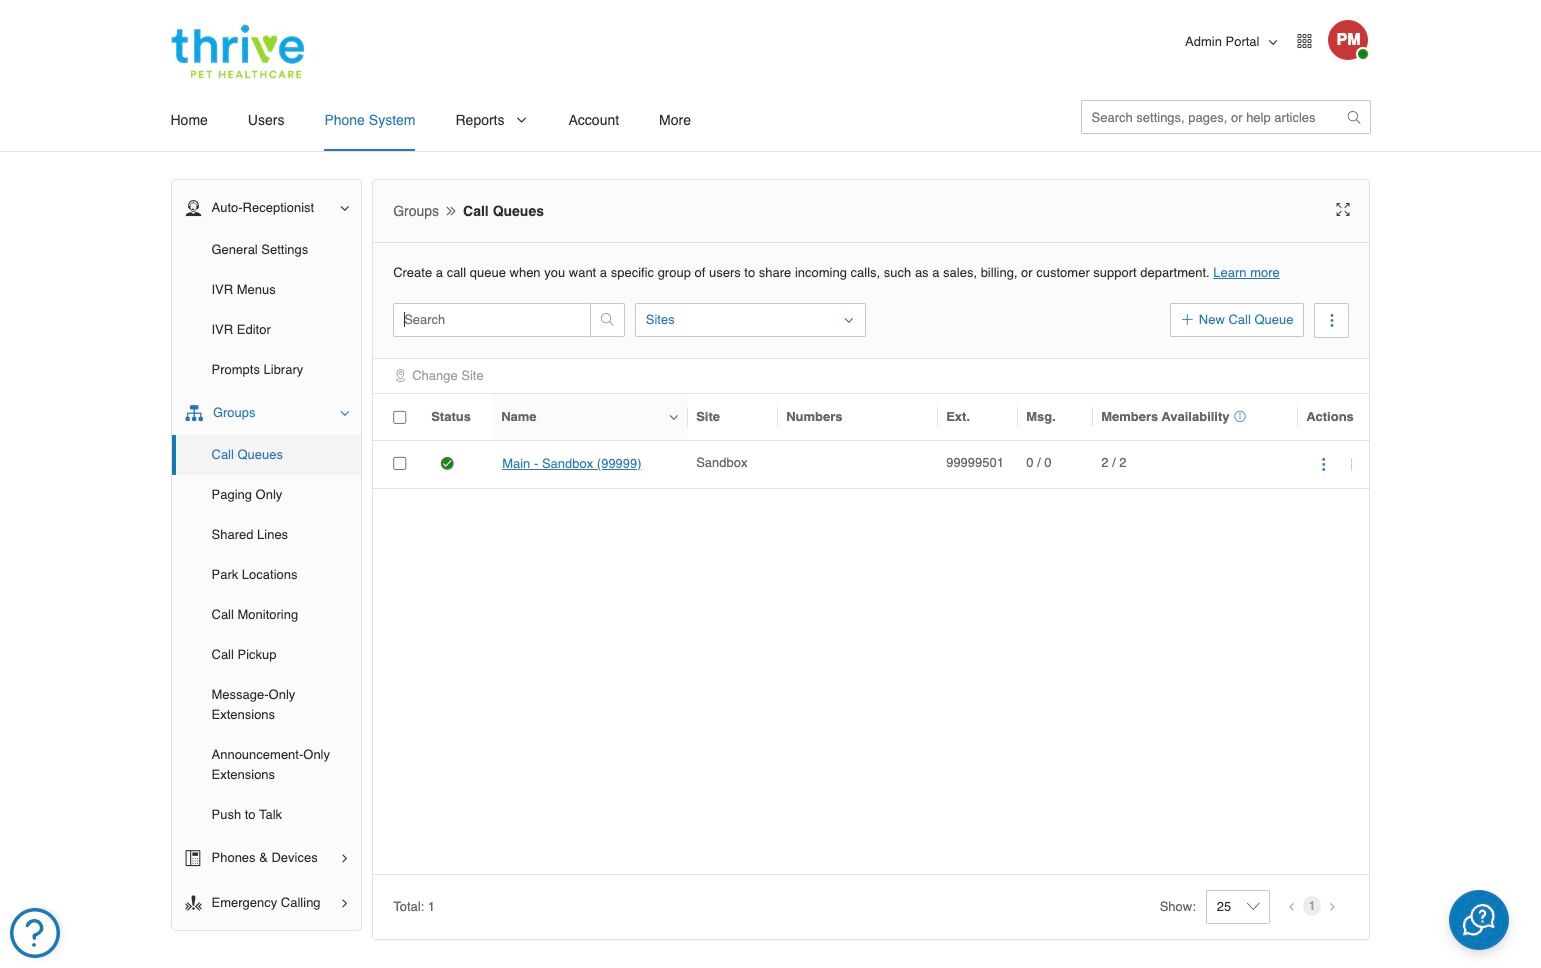Screen dimensions: 1541x968
Task: Open the live chat support bubble
Action: [1478, 920]
